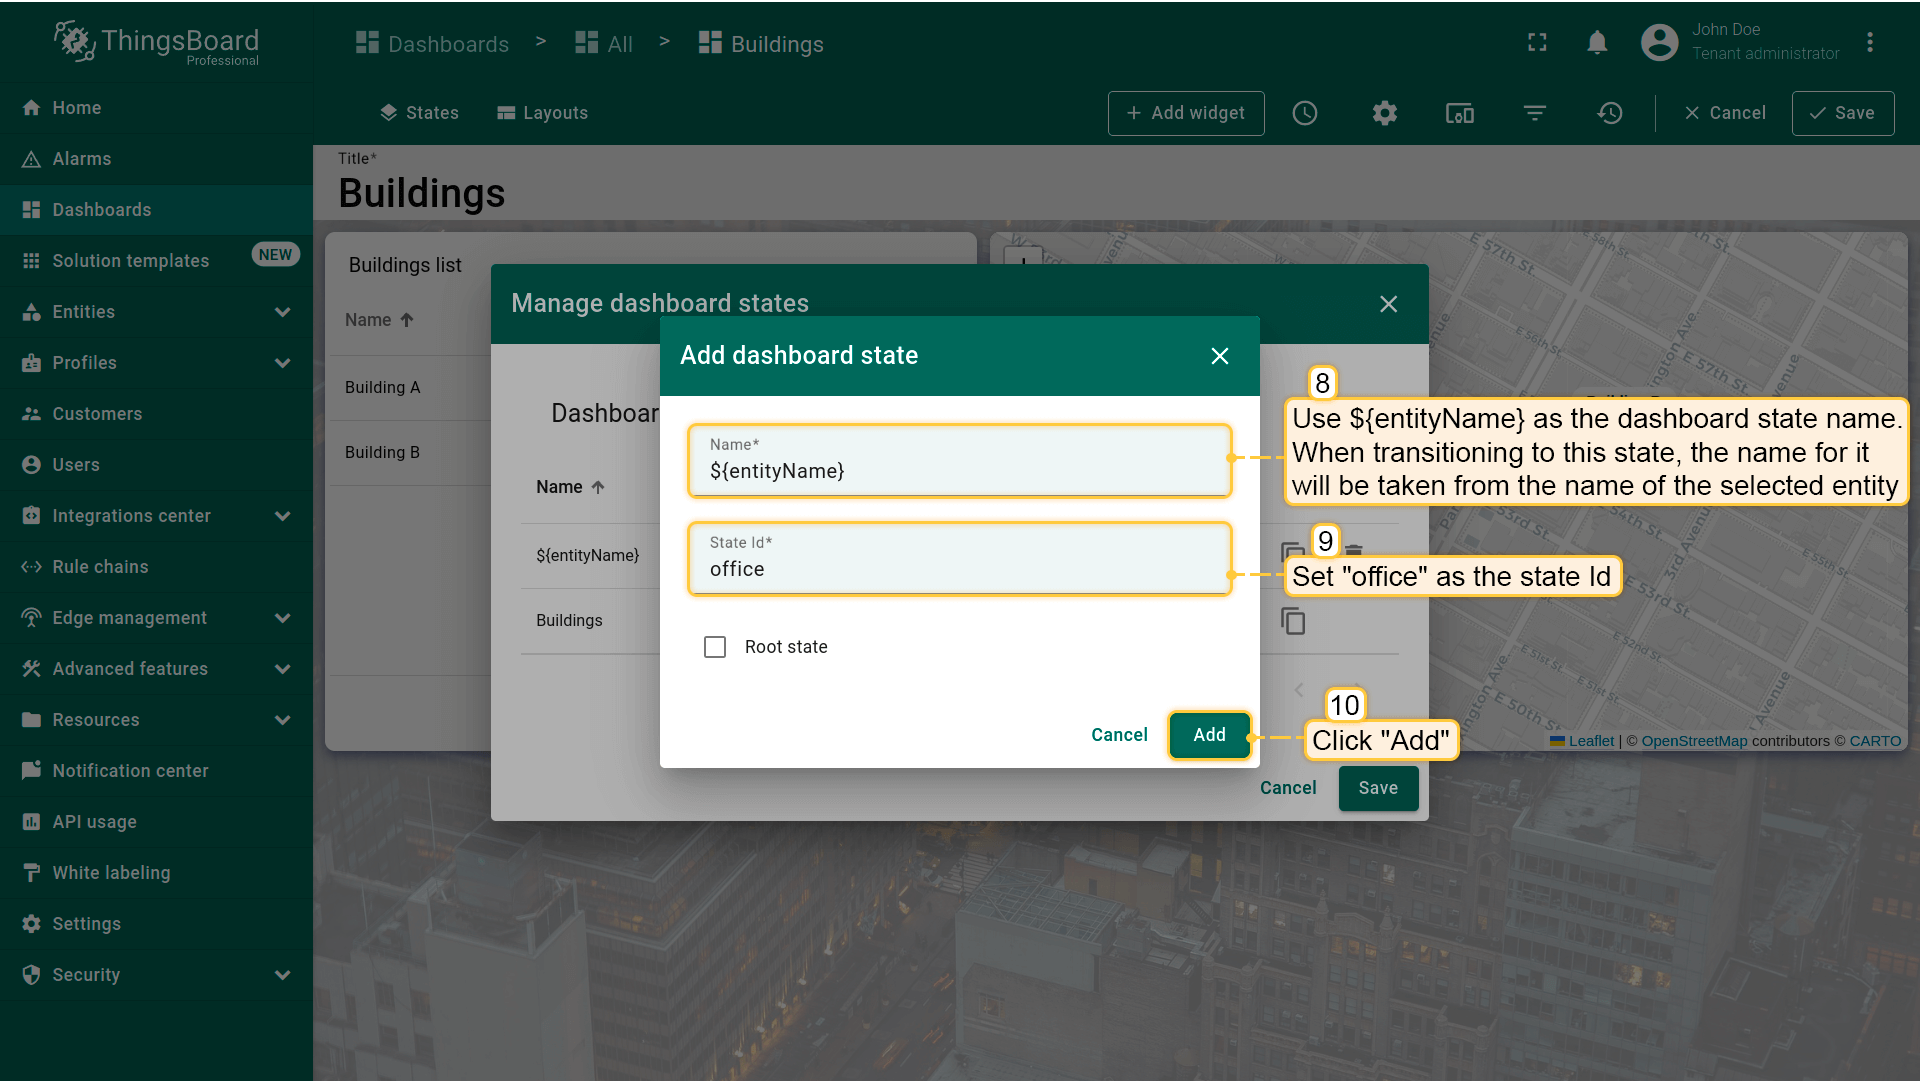Click Cancel in Add dashboard state dialog
The width and height of the screenshot is (1920, 1081).
[1119, 735]
